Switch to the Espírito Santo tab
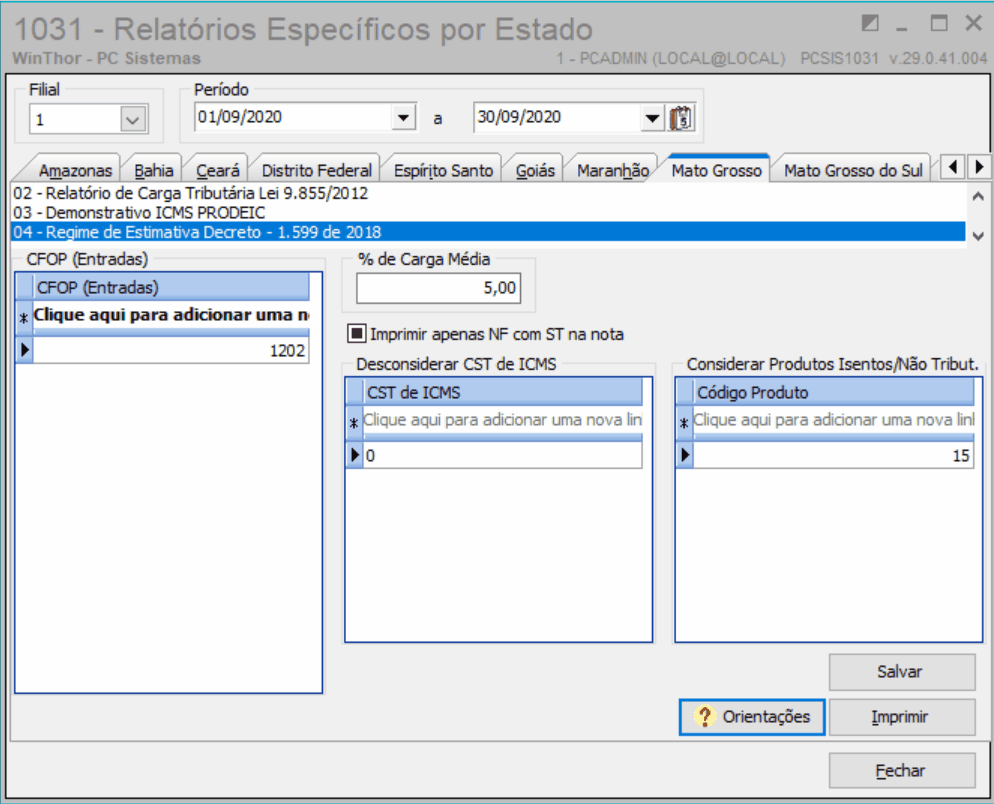This screenshot has width=994, height=804. click(x=443, y=171)
